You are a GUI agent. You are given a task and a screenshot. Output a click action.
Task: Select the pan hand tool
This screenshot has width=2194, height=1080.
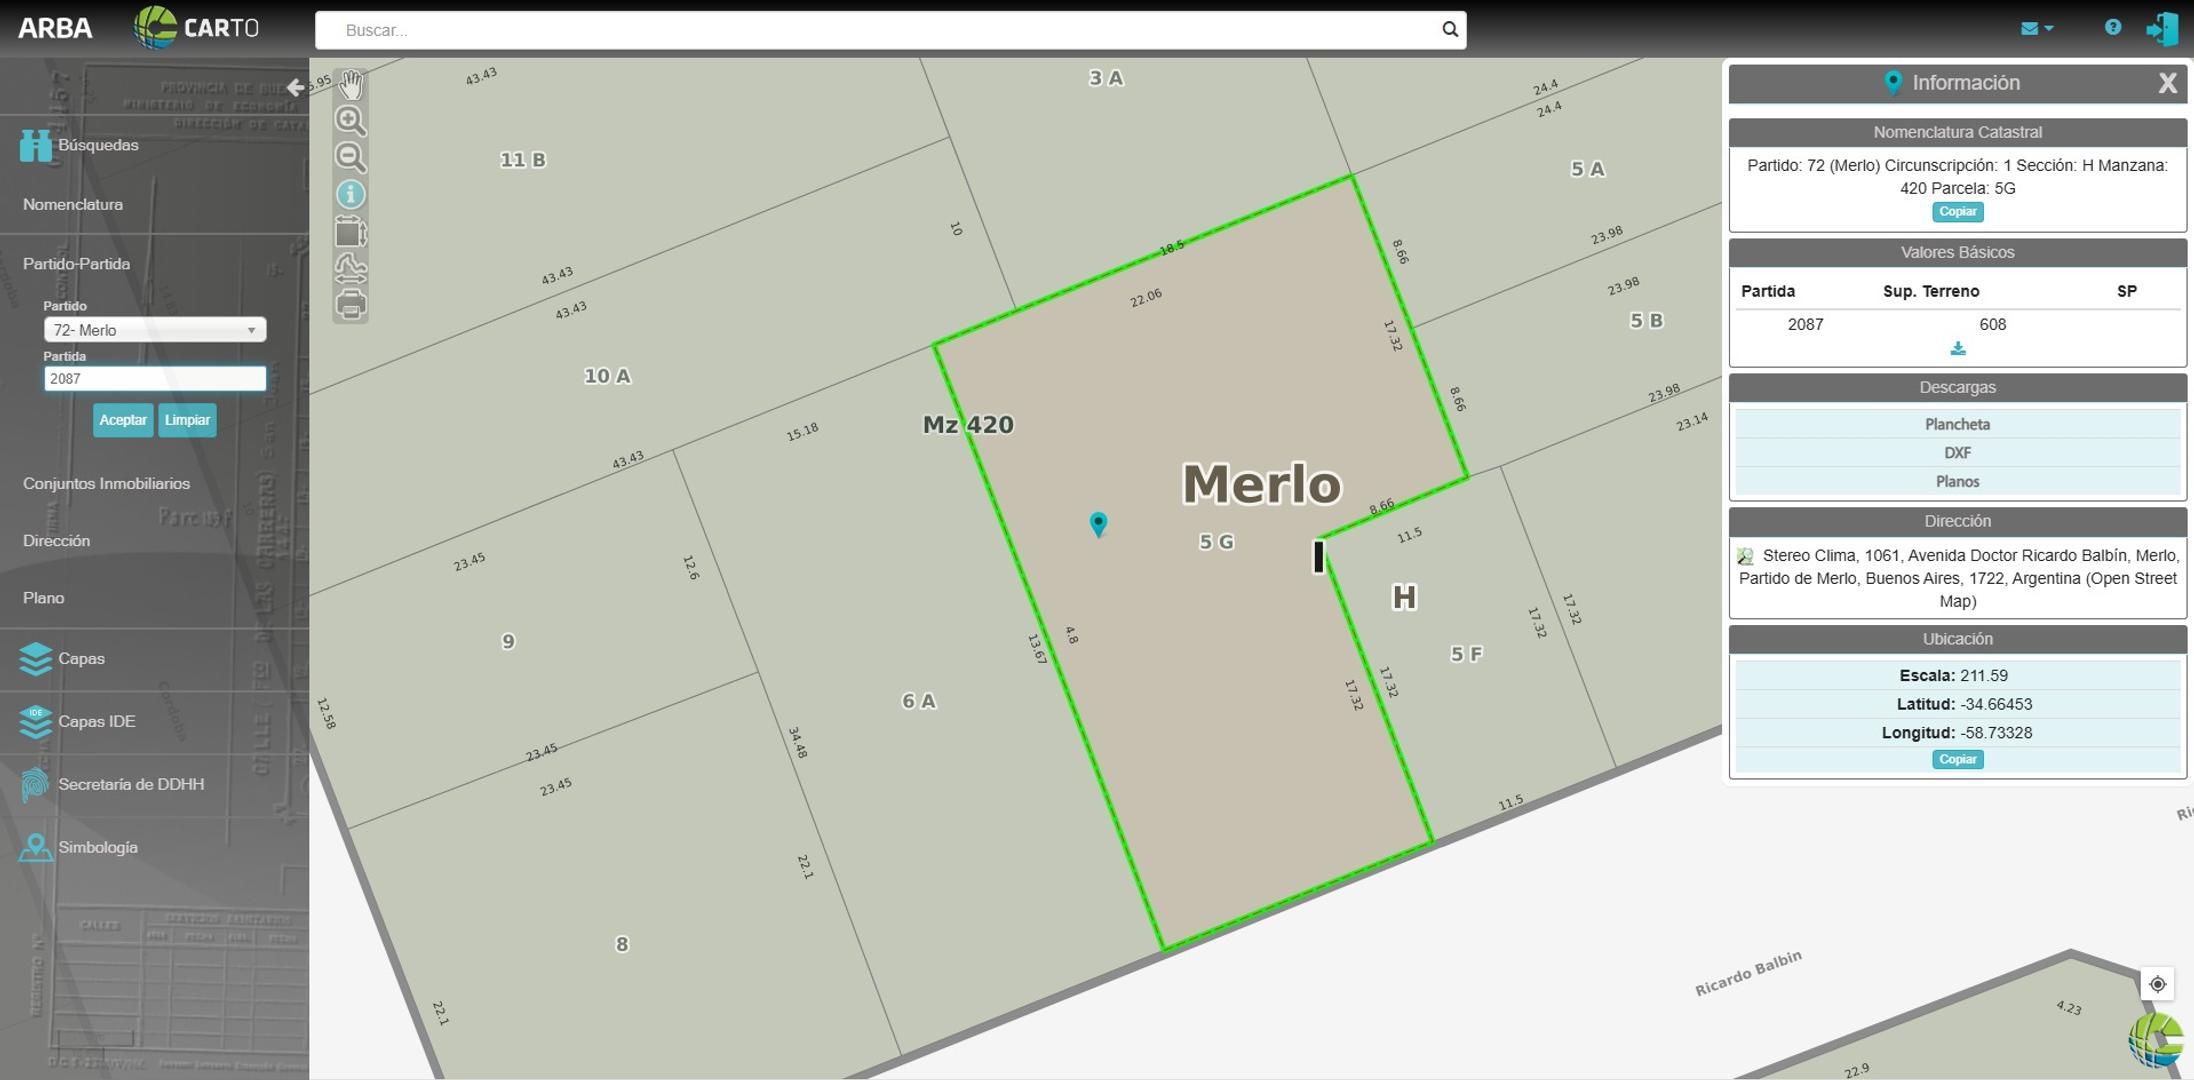(350, 85)
